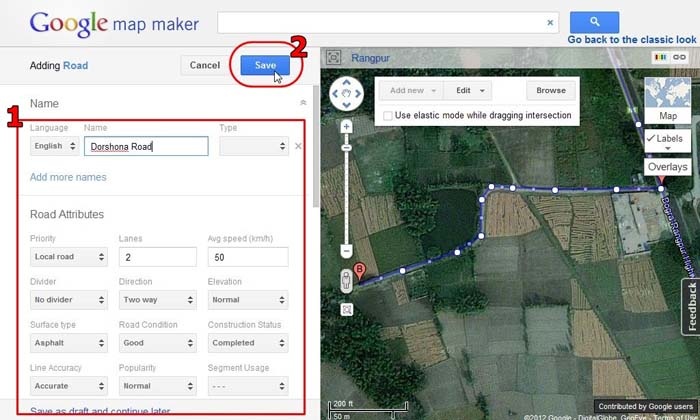The width and height of the screenshot is (700, 420).
Task: Click the Contributed by Google users label
Action: click(x=646, y=407)
